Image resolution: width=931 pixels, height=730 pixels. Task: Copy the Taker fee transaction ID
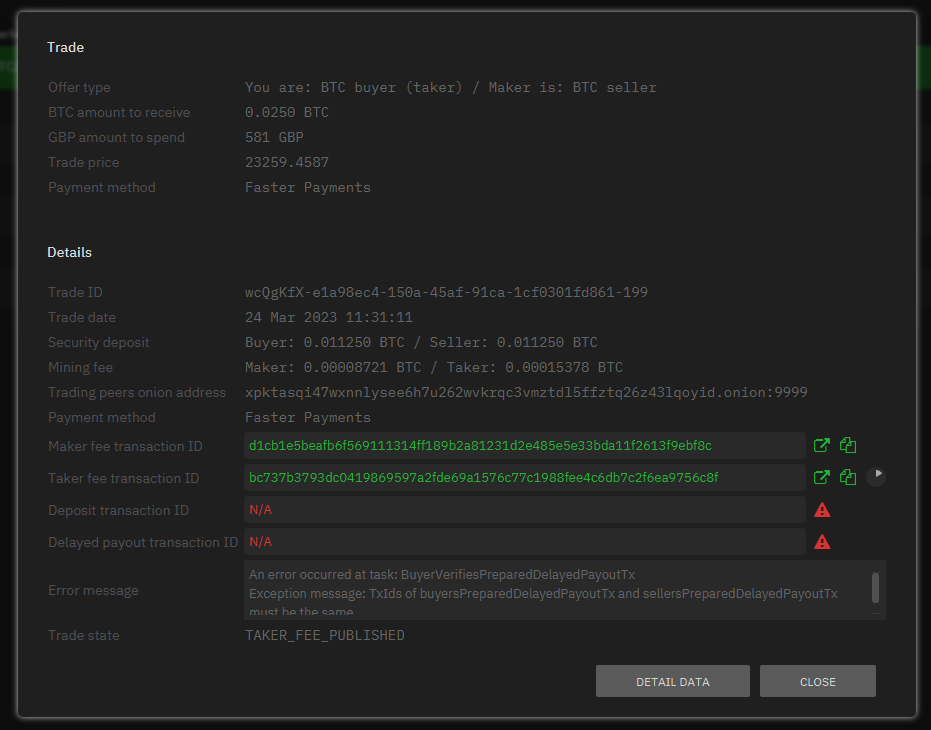848,477
